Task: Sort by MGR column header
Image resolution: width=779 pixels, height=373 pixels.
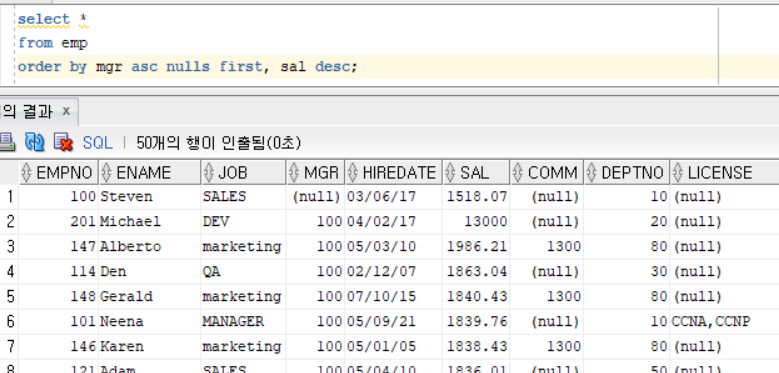Action: coord(315,173)
